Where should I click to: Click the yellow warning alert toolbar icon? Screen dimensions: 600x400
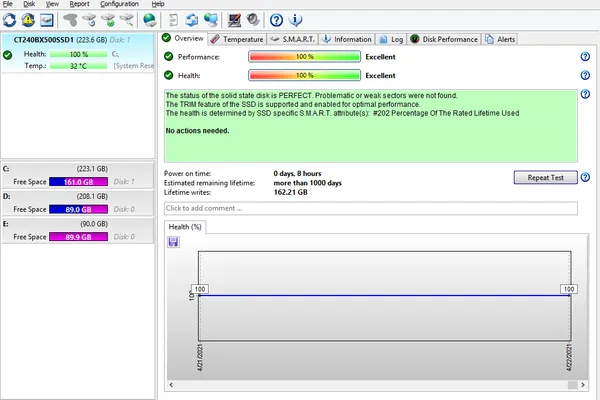pos(28,20)
